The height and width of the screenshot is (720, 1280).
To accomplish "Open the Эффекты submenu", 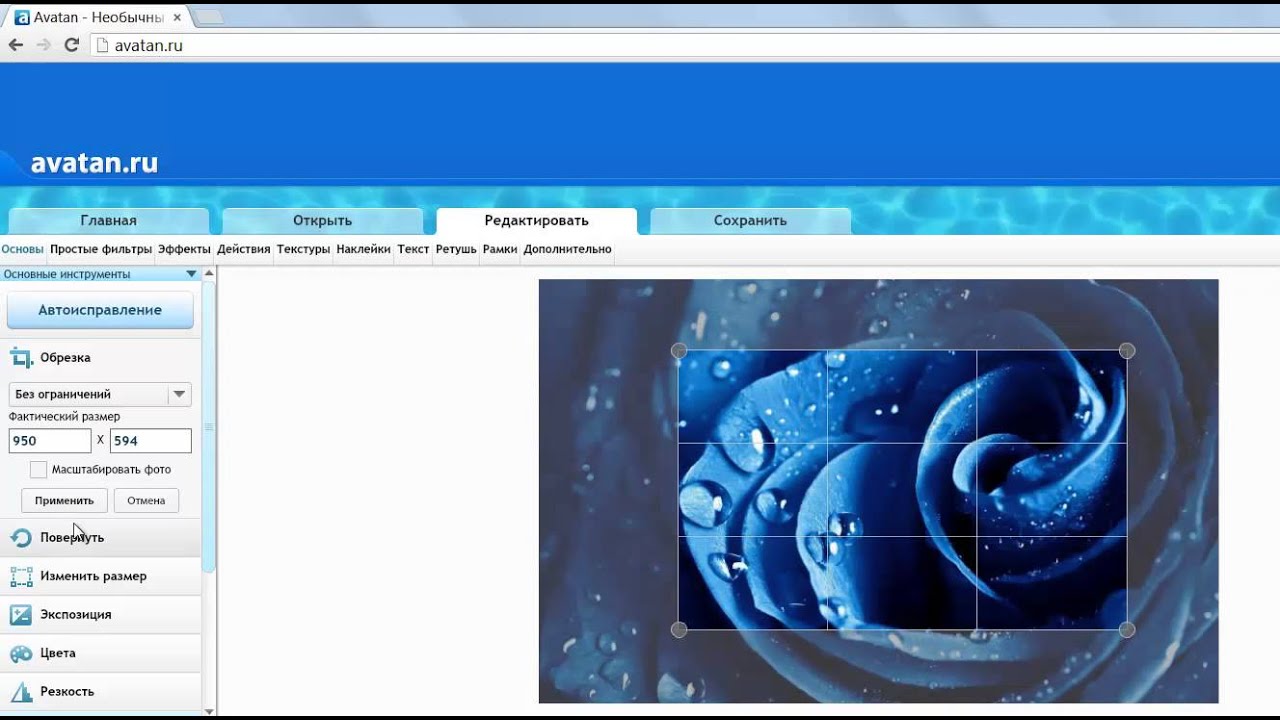I will pos(184,249).
